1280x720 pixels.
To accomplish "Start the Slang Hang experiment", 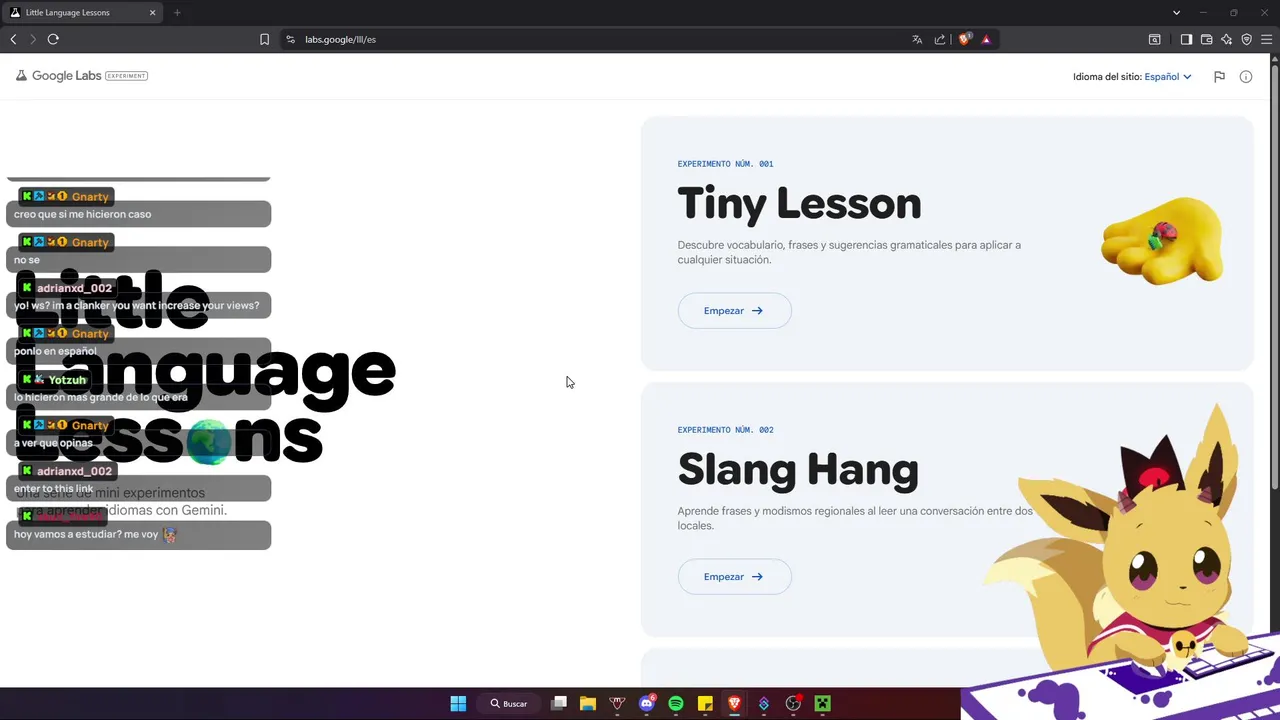I will 734,576.
